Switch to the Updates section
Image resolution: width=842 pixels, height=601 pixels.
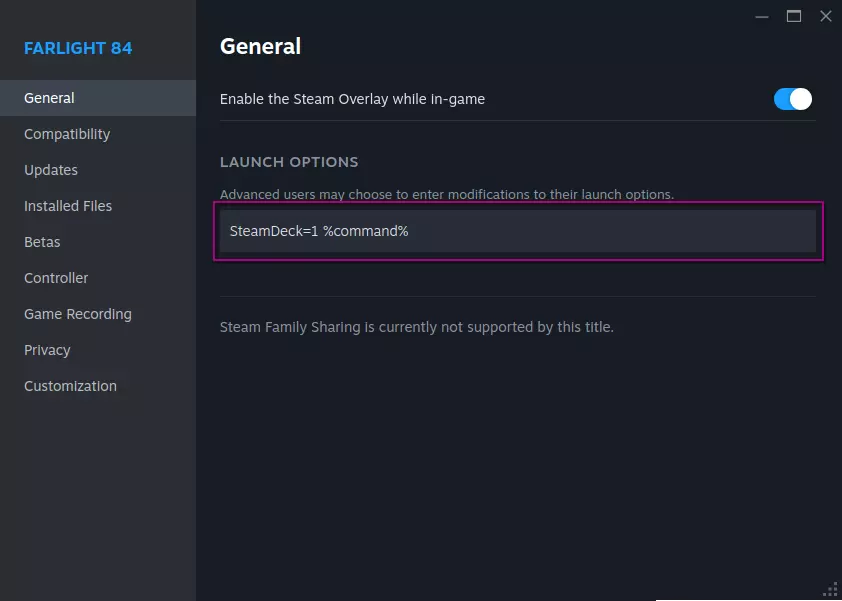pyautogui.click(x=51, y=170)
